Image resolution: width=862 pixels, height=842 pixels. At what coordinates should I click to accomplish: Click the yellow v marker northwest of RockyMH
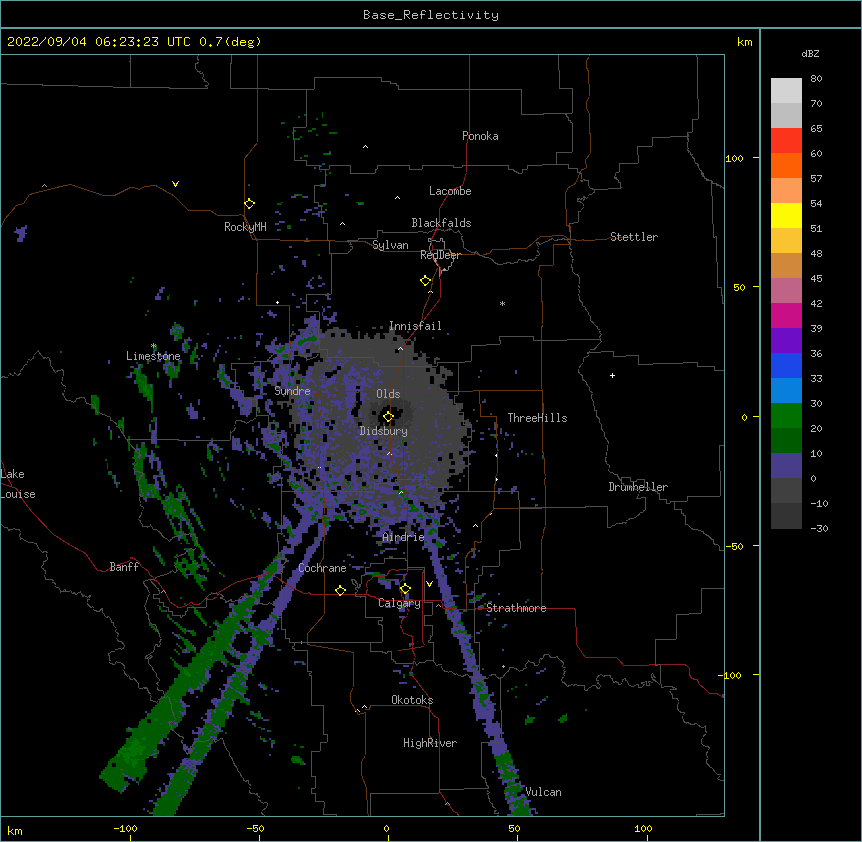(175, 184)
